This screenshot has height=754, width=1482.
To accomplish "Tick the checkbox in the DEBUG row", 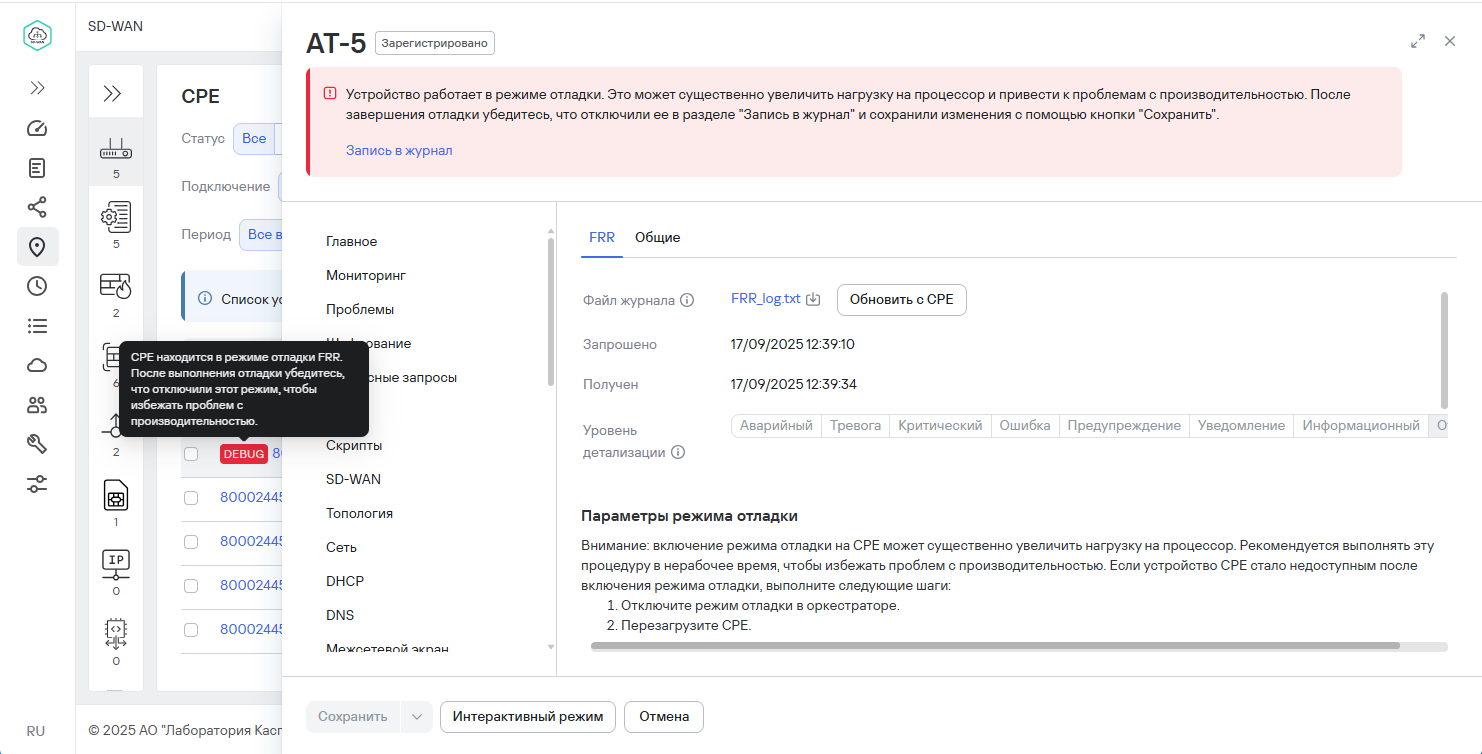I will point(191,454).
